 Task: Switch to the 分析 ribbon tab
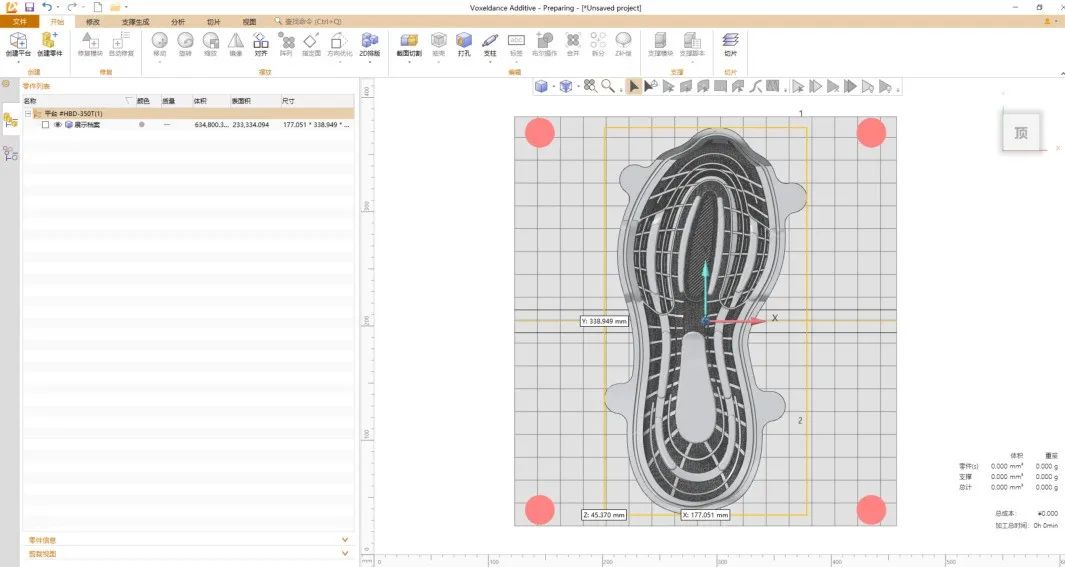tap(178, 22)
